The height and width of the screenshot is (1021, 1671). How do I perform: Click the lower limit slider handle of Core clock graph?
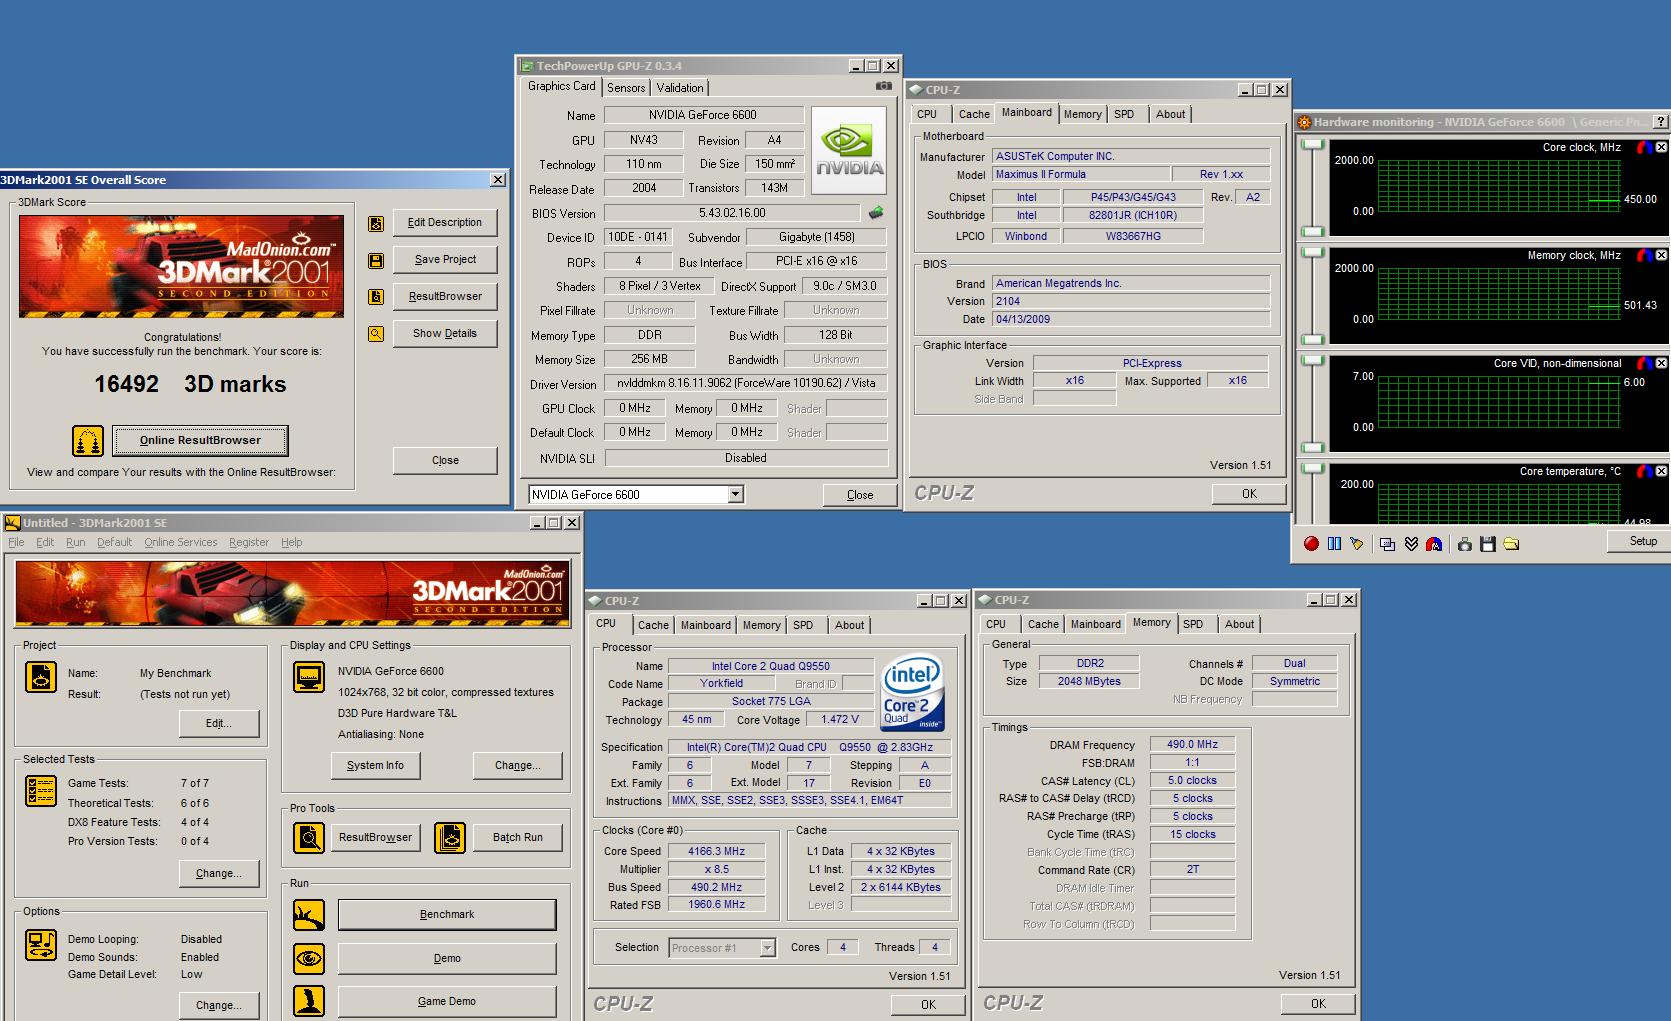point(1312,232)
